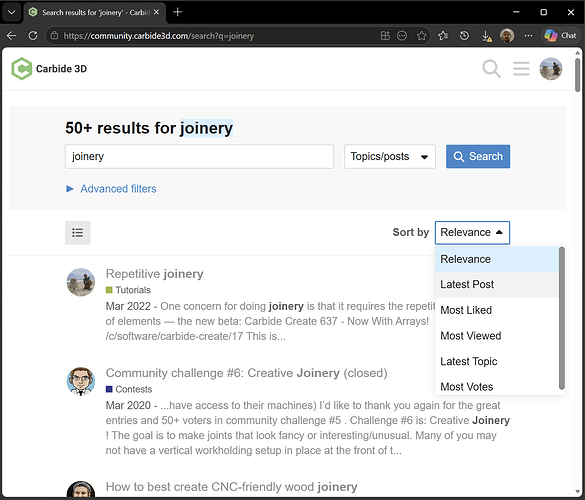This screenshot has height=500, width=585.
Task: Open the forum search magnifier icon
Action: [x=491, y=69]
